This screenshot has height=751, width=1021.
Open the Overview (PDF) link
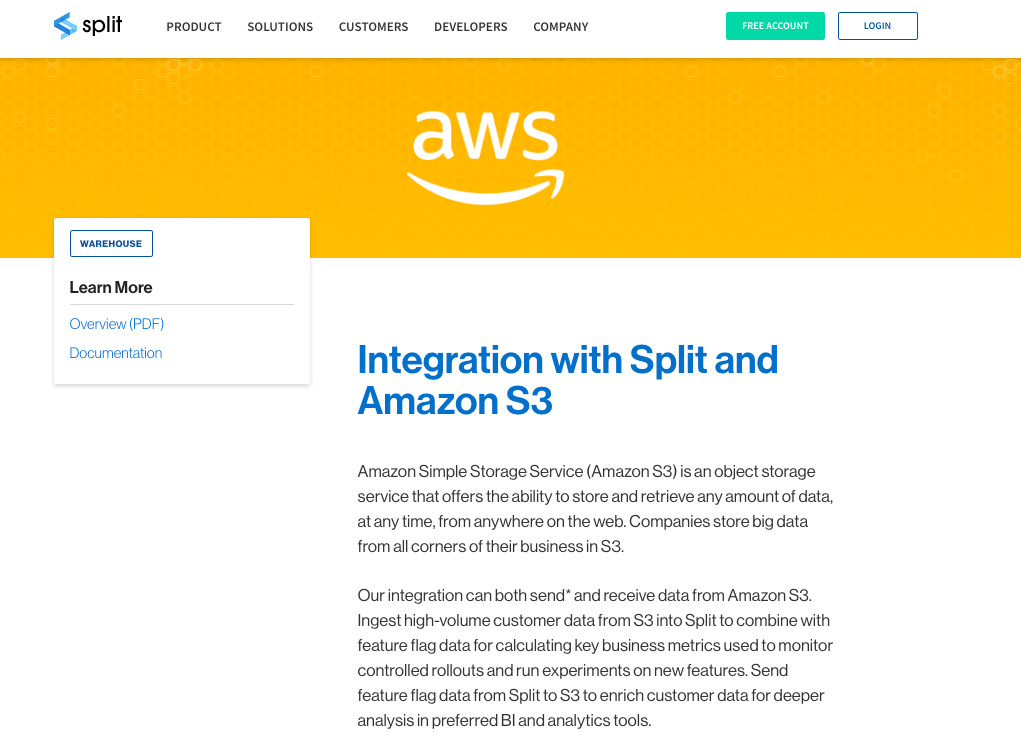point(116,324)
